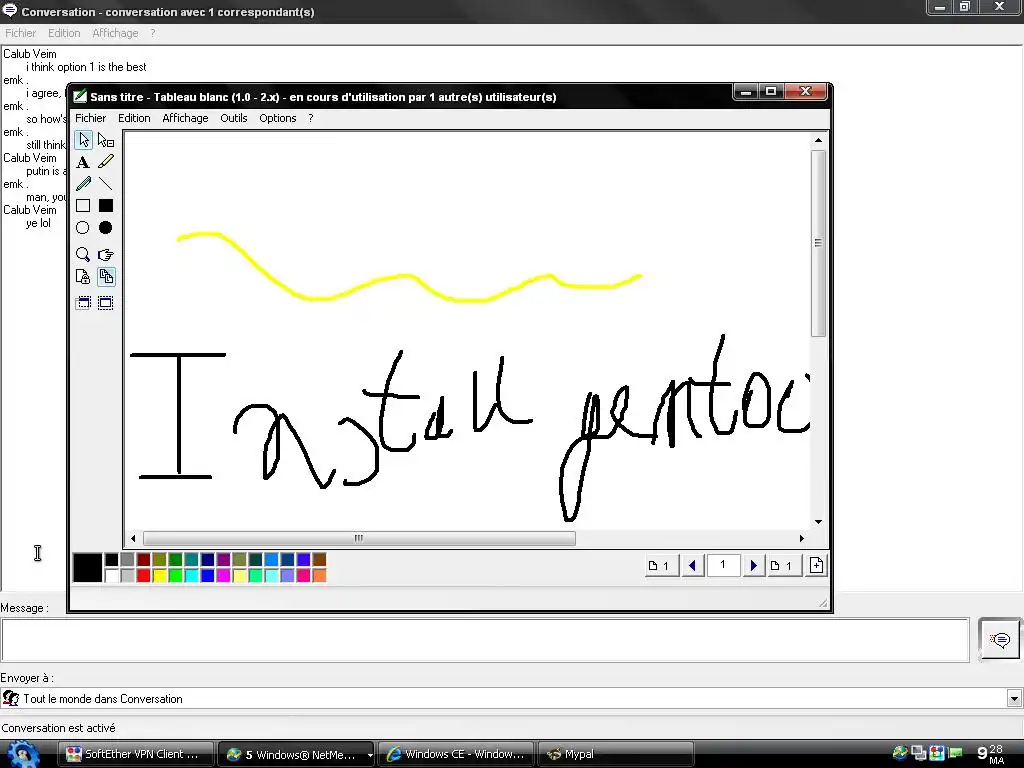Image resolution: width=1024 pixels, height=768 pixels.
Task: Click the whiteboard scroll up arrow
Action: pyautogui.click(x=818, y=140)
